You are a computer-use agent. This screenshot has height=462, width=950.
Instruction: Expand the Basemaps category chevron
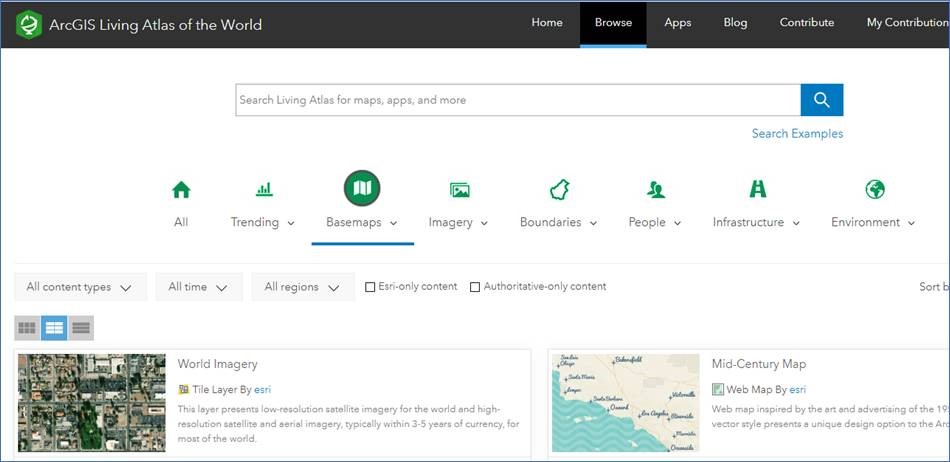click(394, 223)
